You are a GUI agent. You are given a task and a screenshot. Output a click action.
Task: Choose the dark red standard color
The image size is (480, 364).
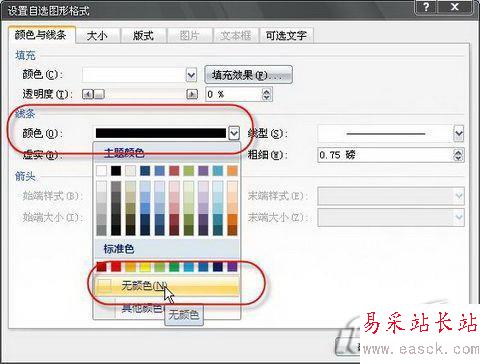point(101,266)
